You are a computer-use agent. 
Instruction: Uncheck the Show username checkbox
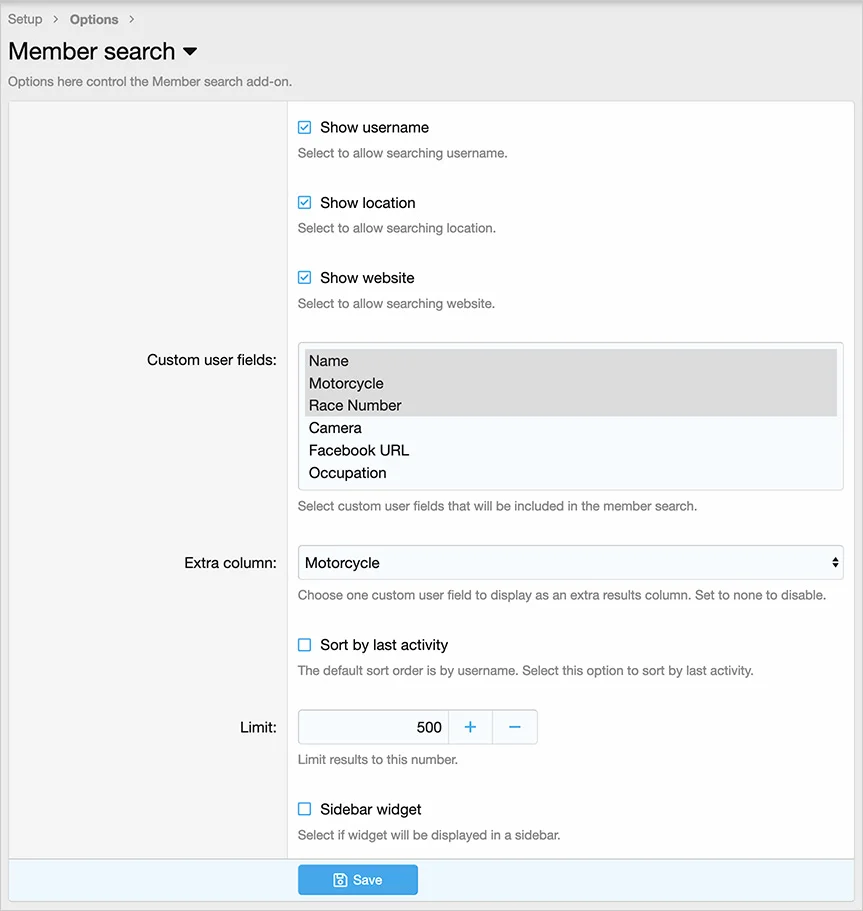coord(305,128)
